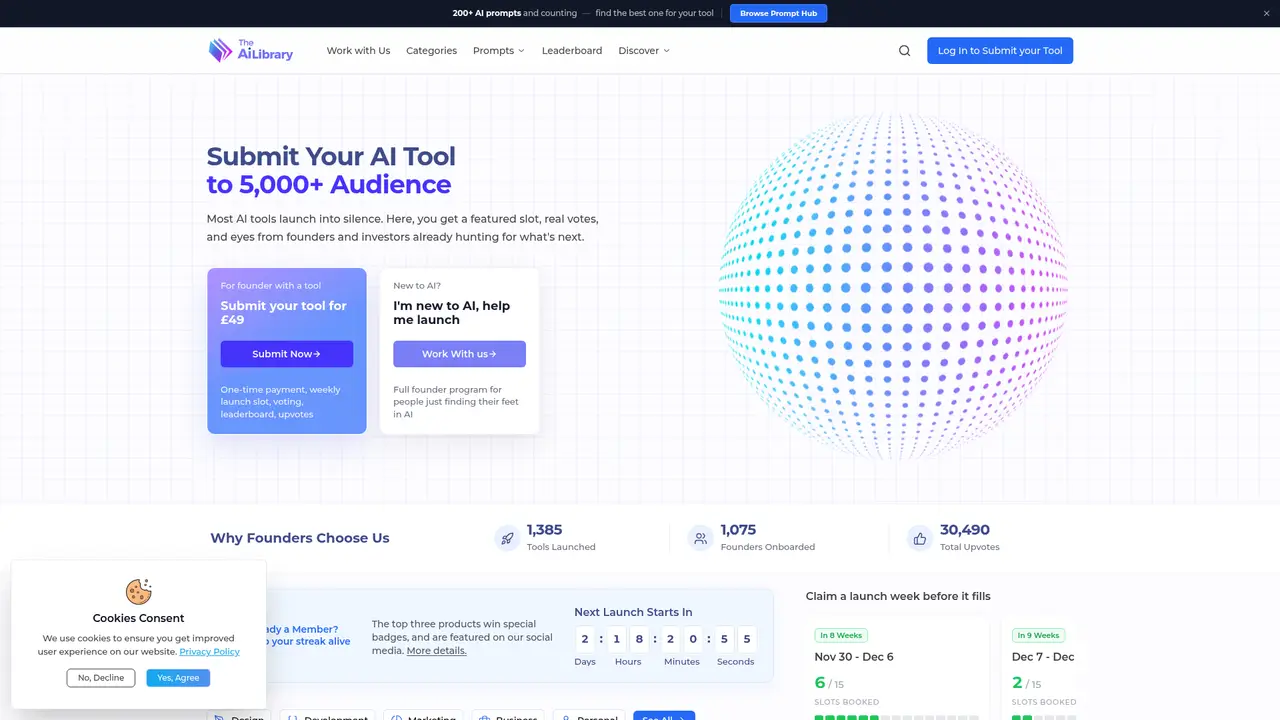Go to Categories in the navigation
1280x720 pixels.
(x=431, y=51)
